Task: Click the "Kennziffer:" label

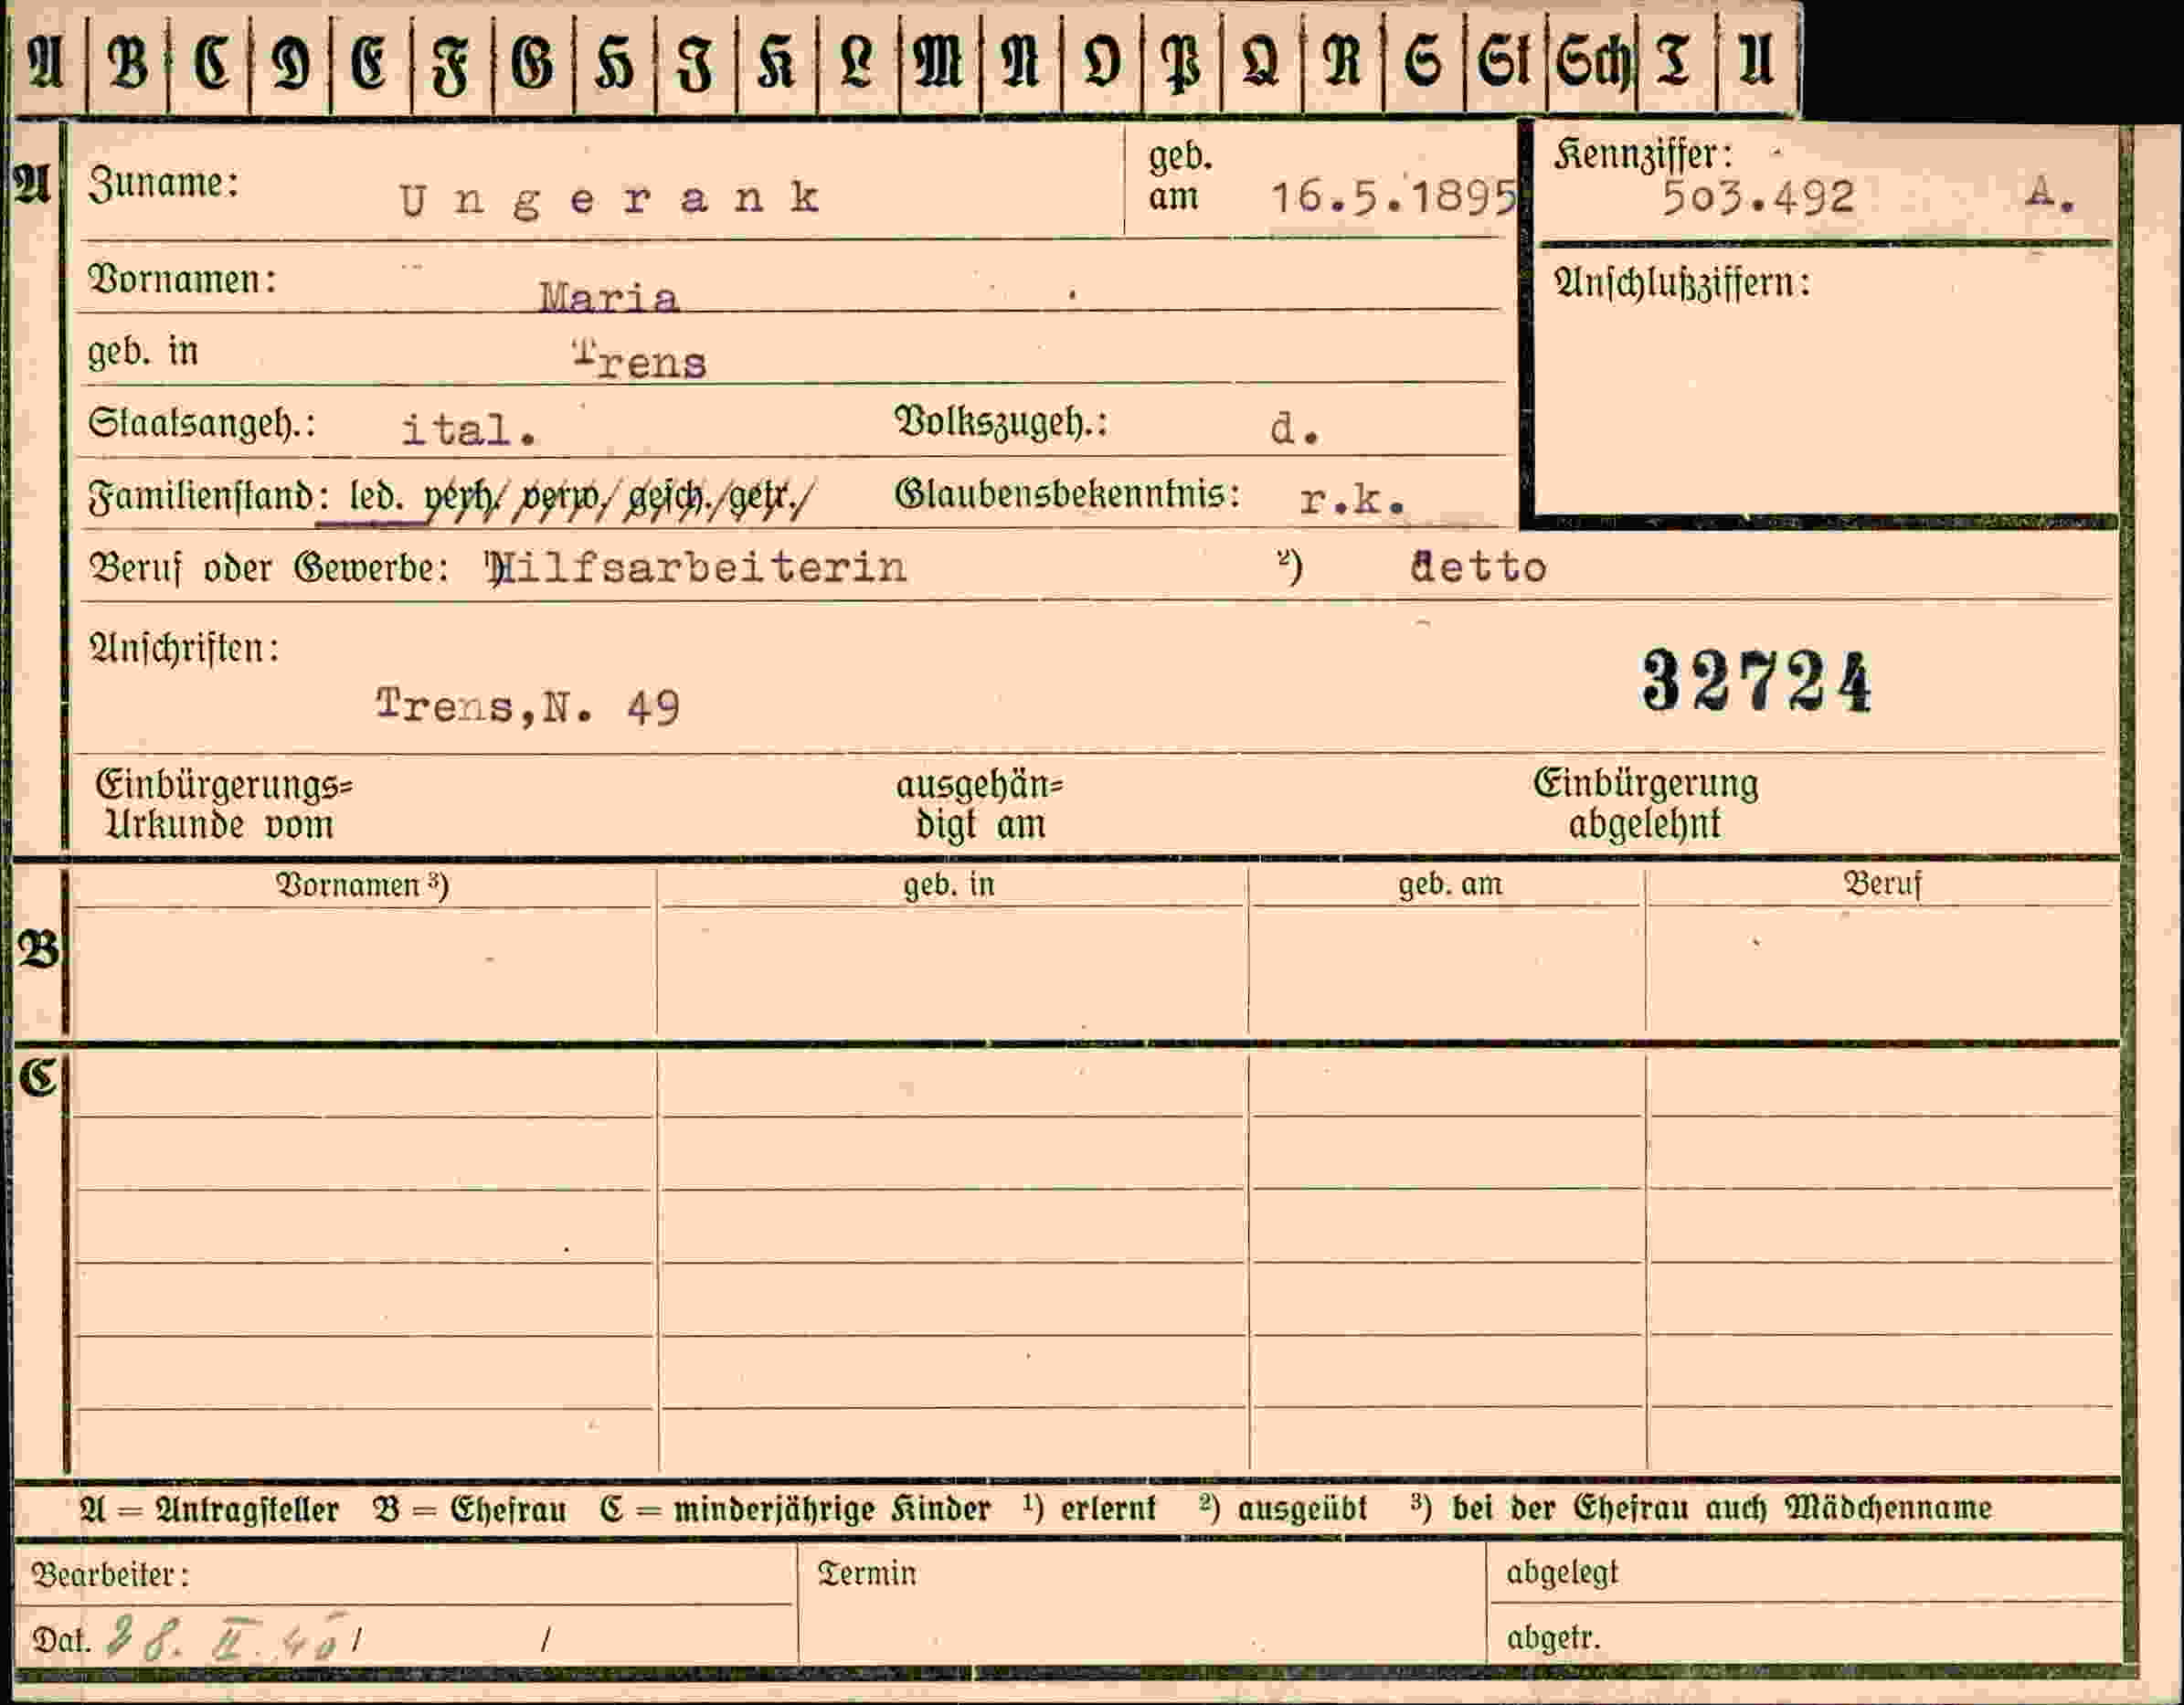Action: click(x=1643, y=155)
